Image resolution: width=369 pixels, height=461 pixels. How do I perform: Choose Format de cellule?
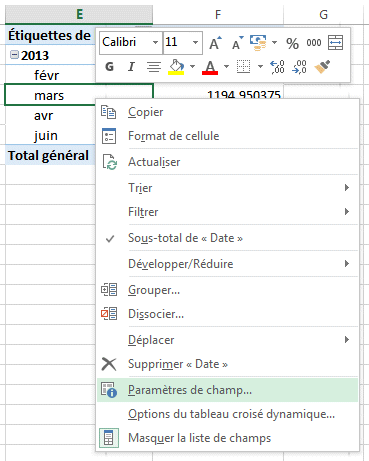tap(228, 136)
